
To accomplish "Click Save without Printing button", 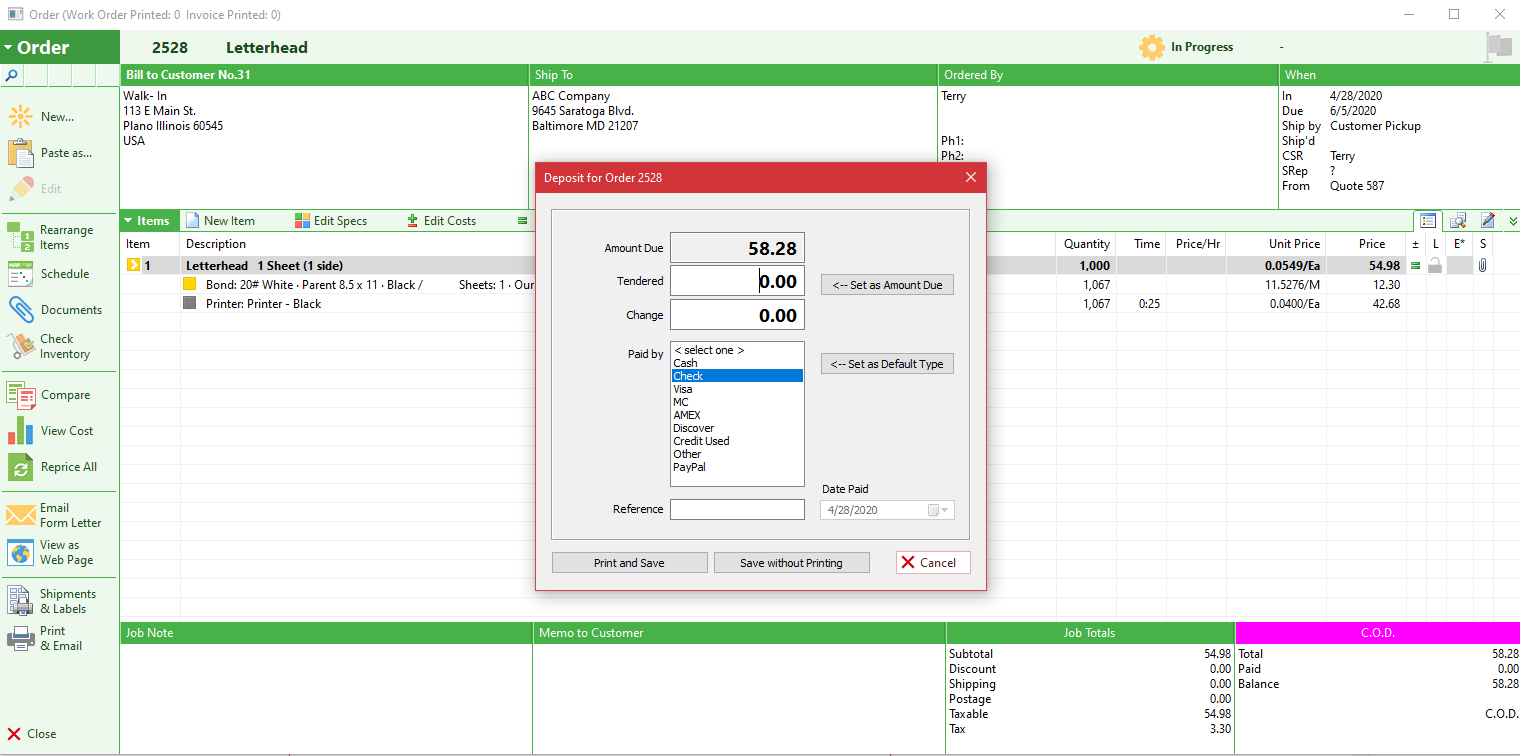I will pyautogui.click(x=791, y=563).
